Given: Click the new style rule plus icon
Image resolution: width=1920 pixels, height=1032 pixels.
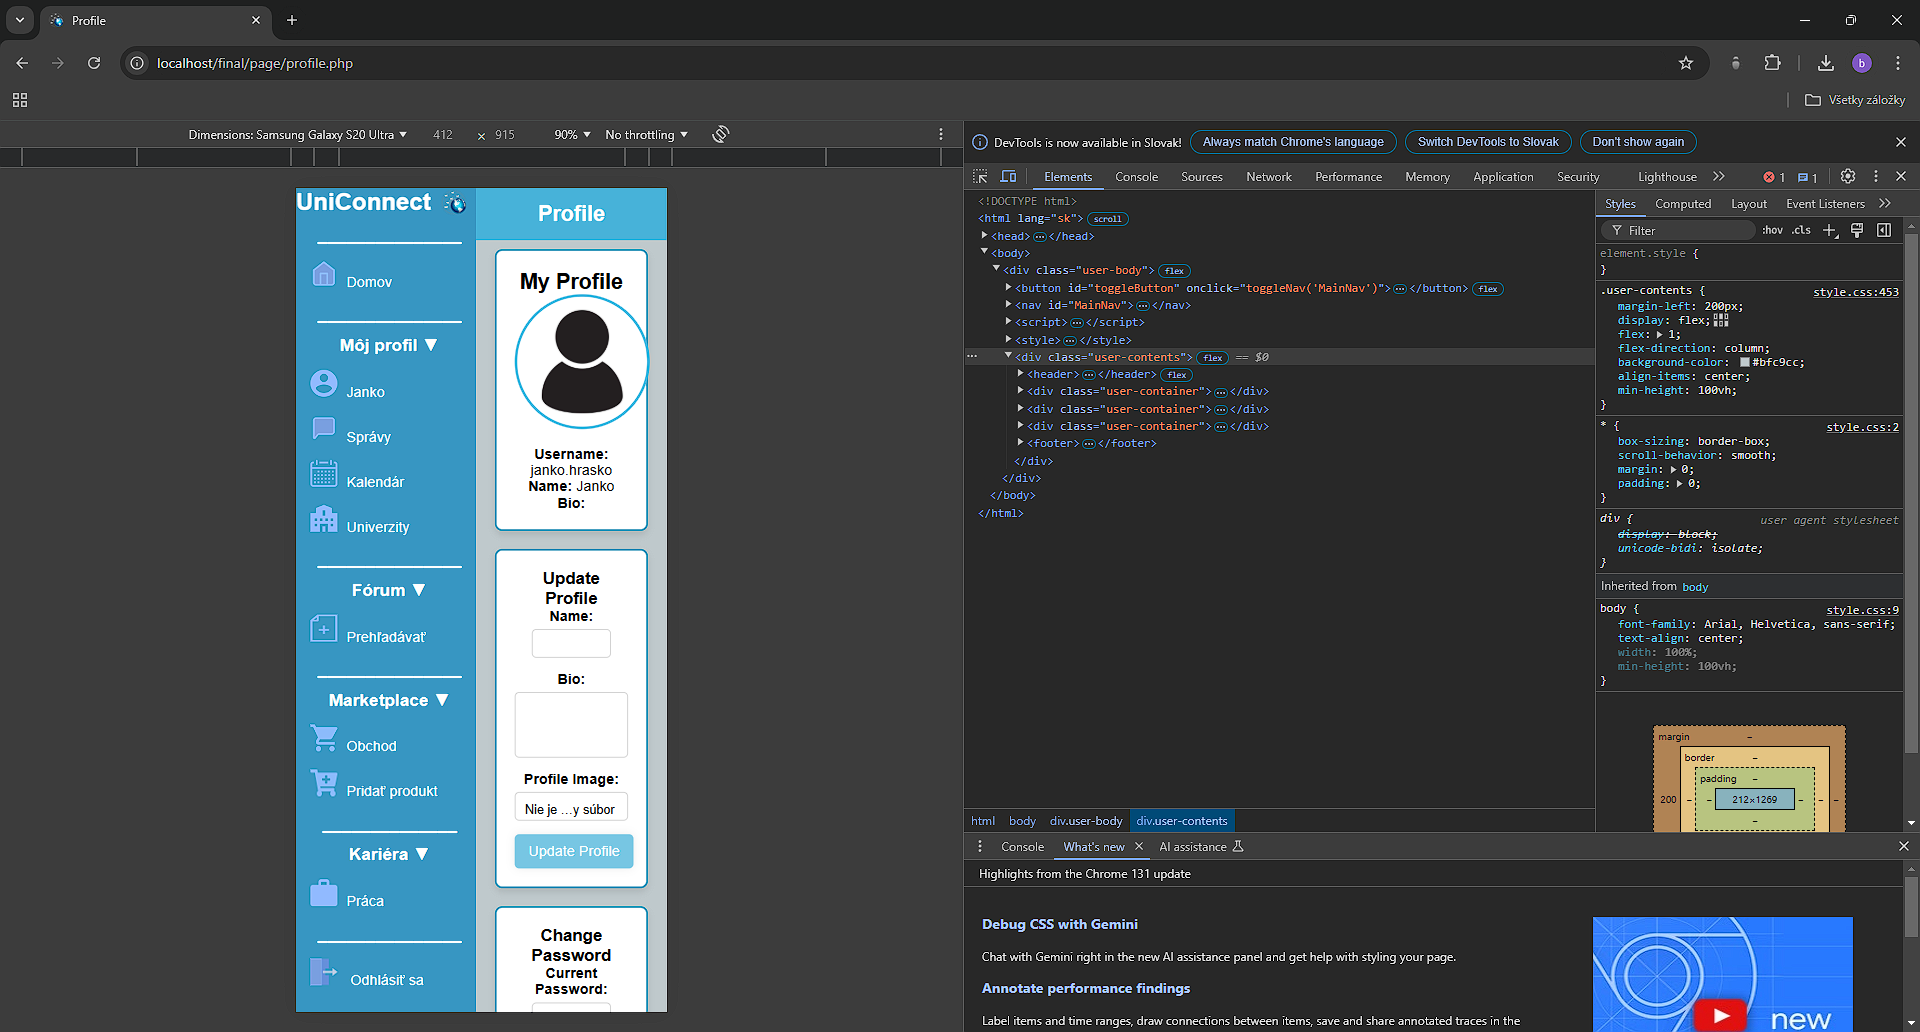Looking at the screenshot, I should (1830, 230).
